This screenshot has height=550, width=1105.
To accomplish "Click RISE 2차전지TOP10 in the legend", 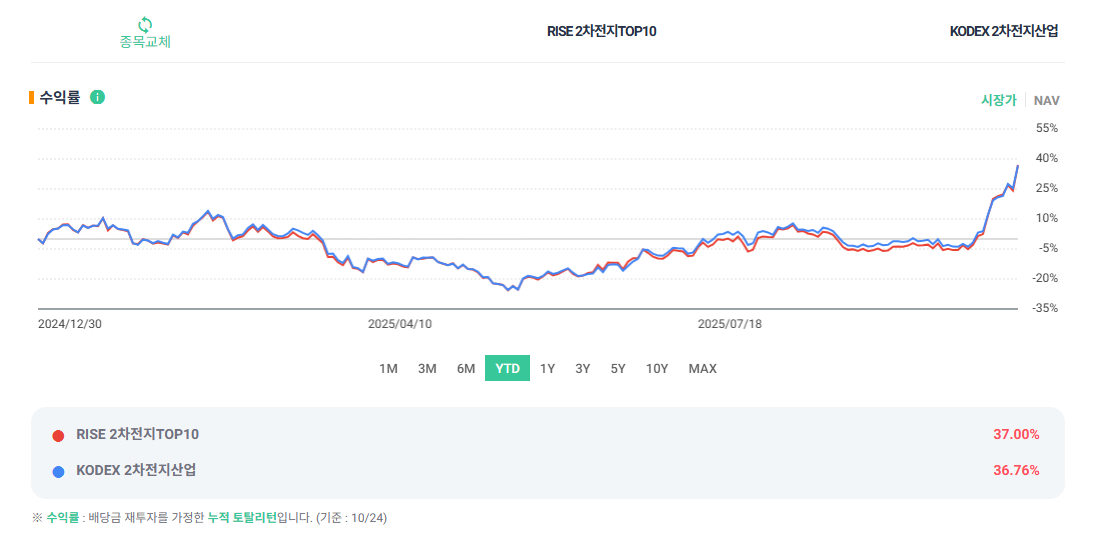I will click(137, 434).
